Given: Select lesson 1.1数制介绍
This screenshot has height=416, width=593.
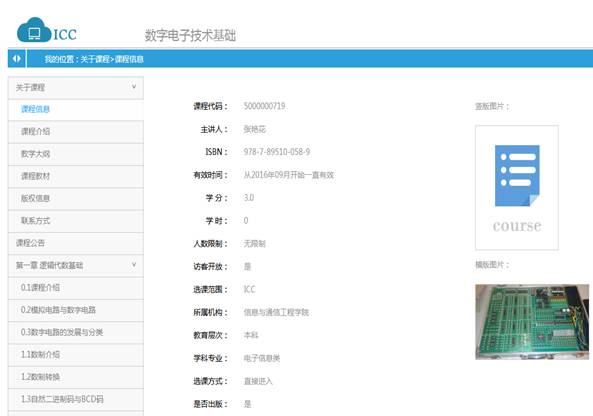Looking at the screenshot, I should click(x=76, y=355).
